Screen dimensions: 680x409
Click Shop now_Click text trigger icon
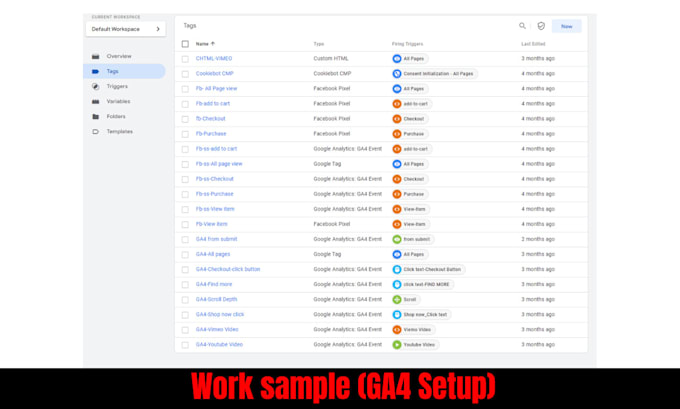396,314
